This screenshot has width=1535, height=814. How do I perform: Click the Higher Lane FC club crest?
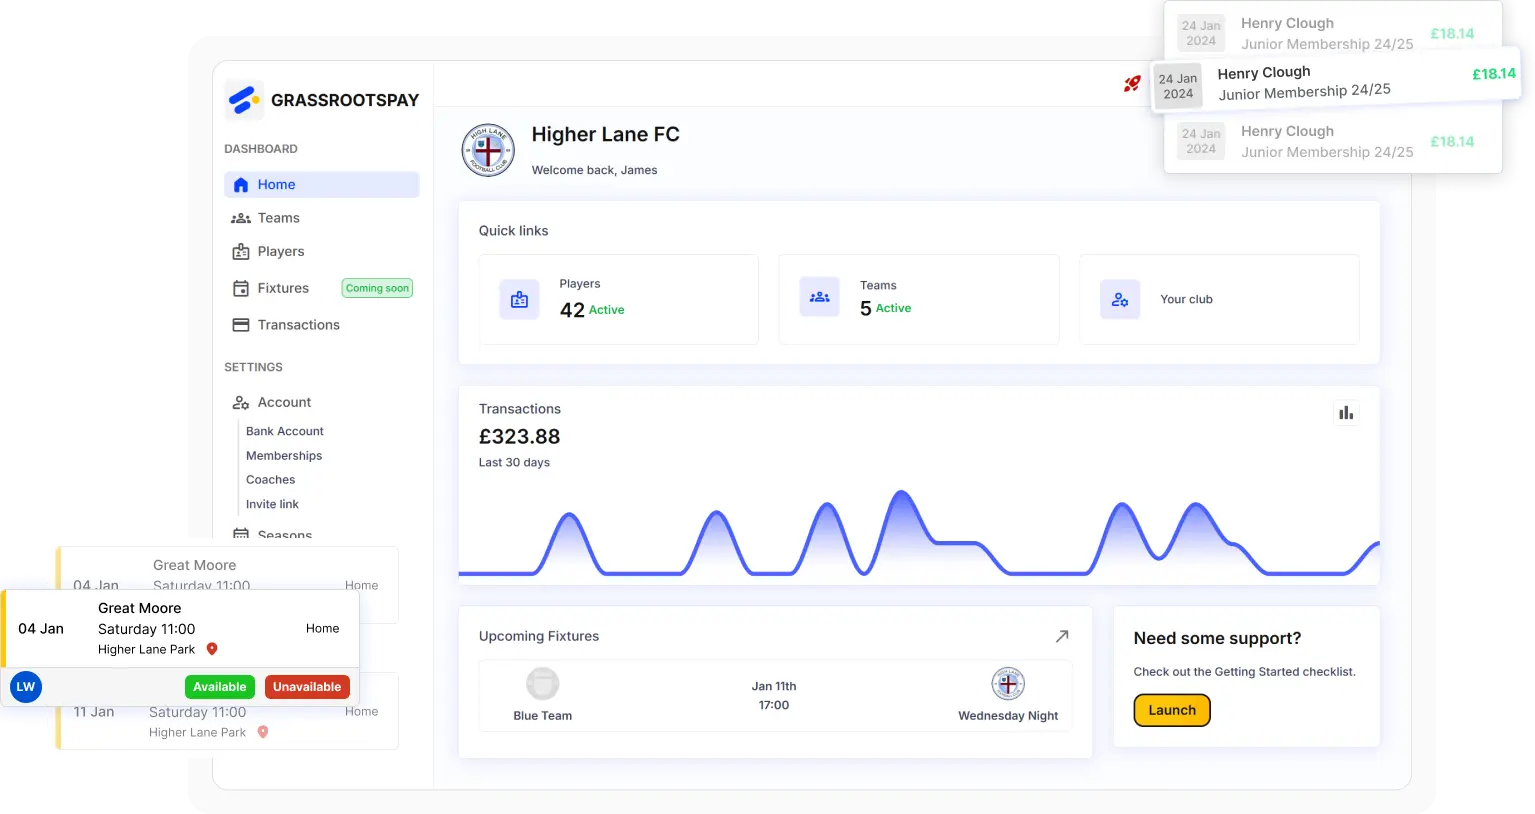(487, 149)
